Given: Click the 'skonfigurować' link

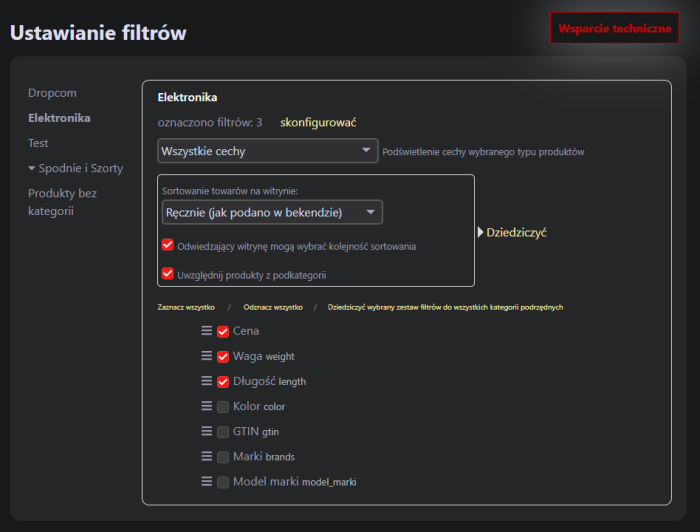Looking at the screenshot, I should (x=318, y=122).
